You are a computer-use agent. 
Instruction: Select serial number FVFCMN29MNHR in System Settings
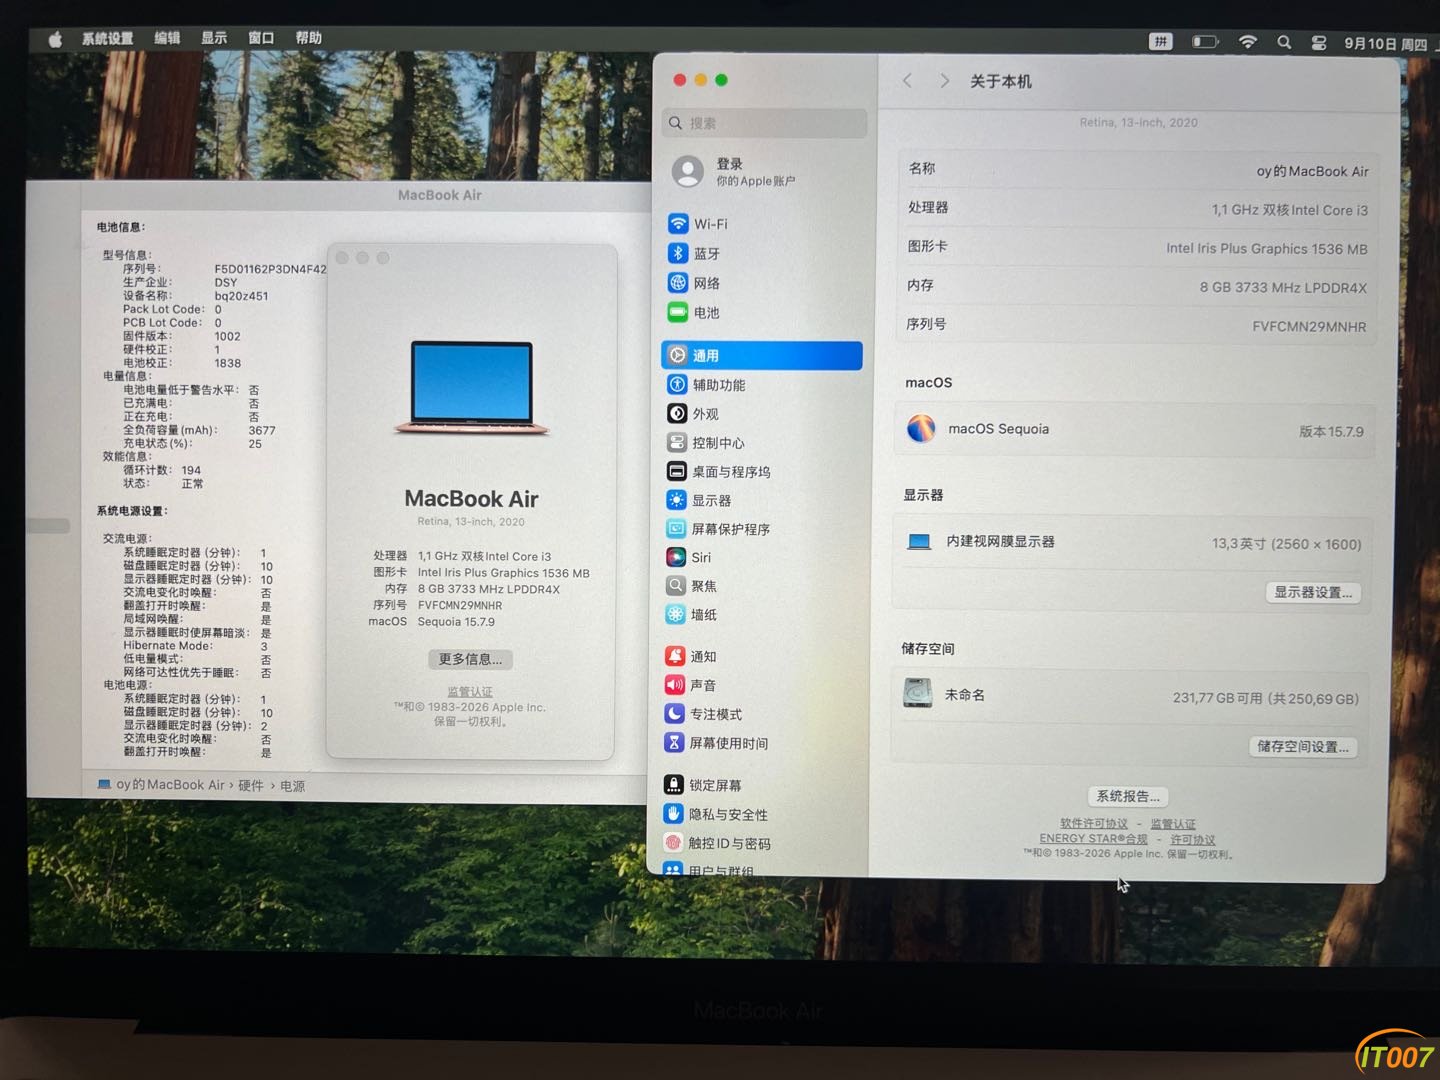pos(1309,327)
